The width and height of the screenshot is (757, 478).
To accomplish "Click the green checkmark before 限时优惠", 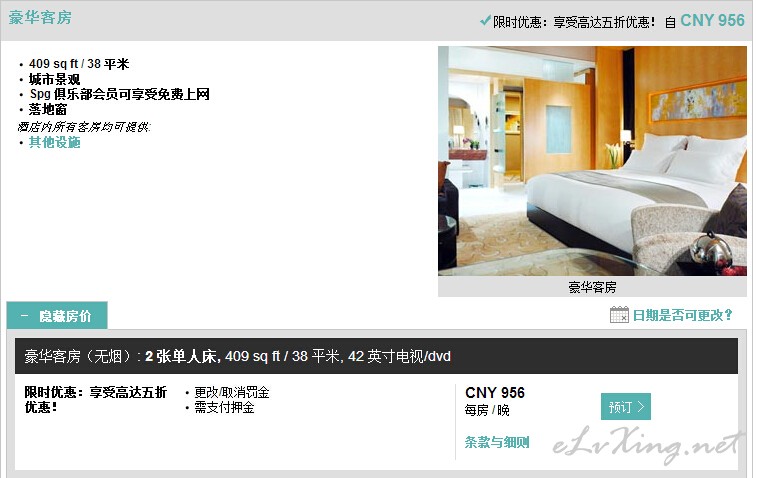I will click(x=485, y=21).
